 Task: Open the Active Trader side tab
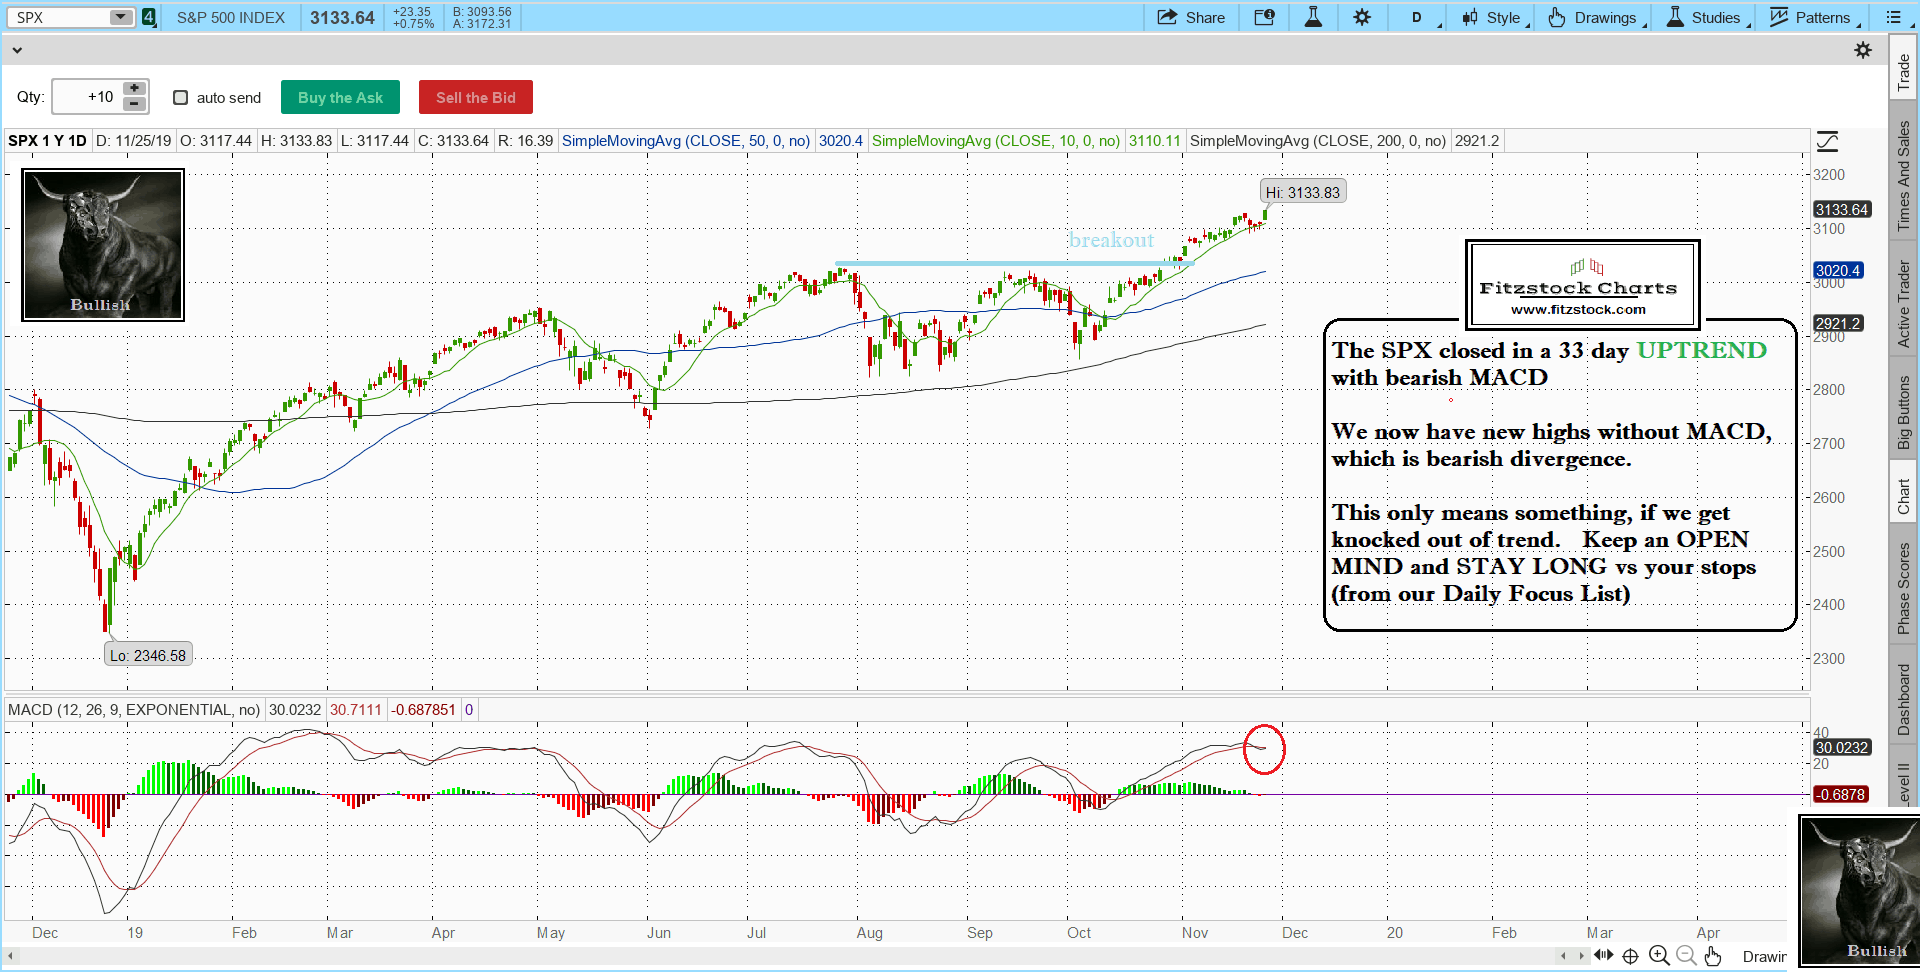pyautogui.click(x=1903, y=304)
